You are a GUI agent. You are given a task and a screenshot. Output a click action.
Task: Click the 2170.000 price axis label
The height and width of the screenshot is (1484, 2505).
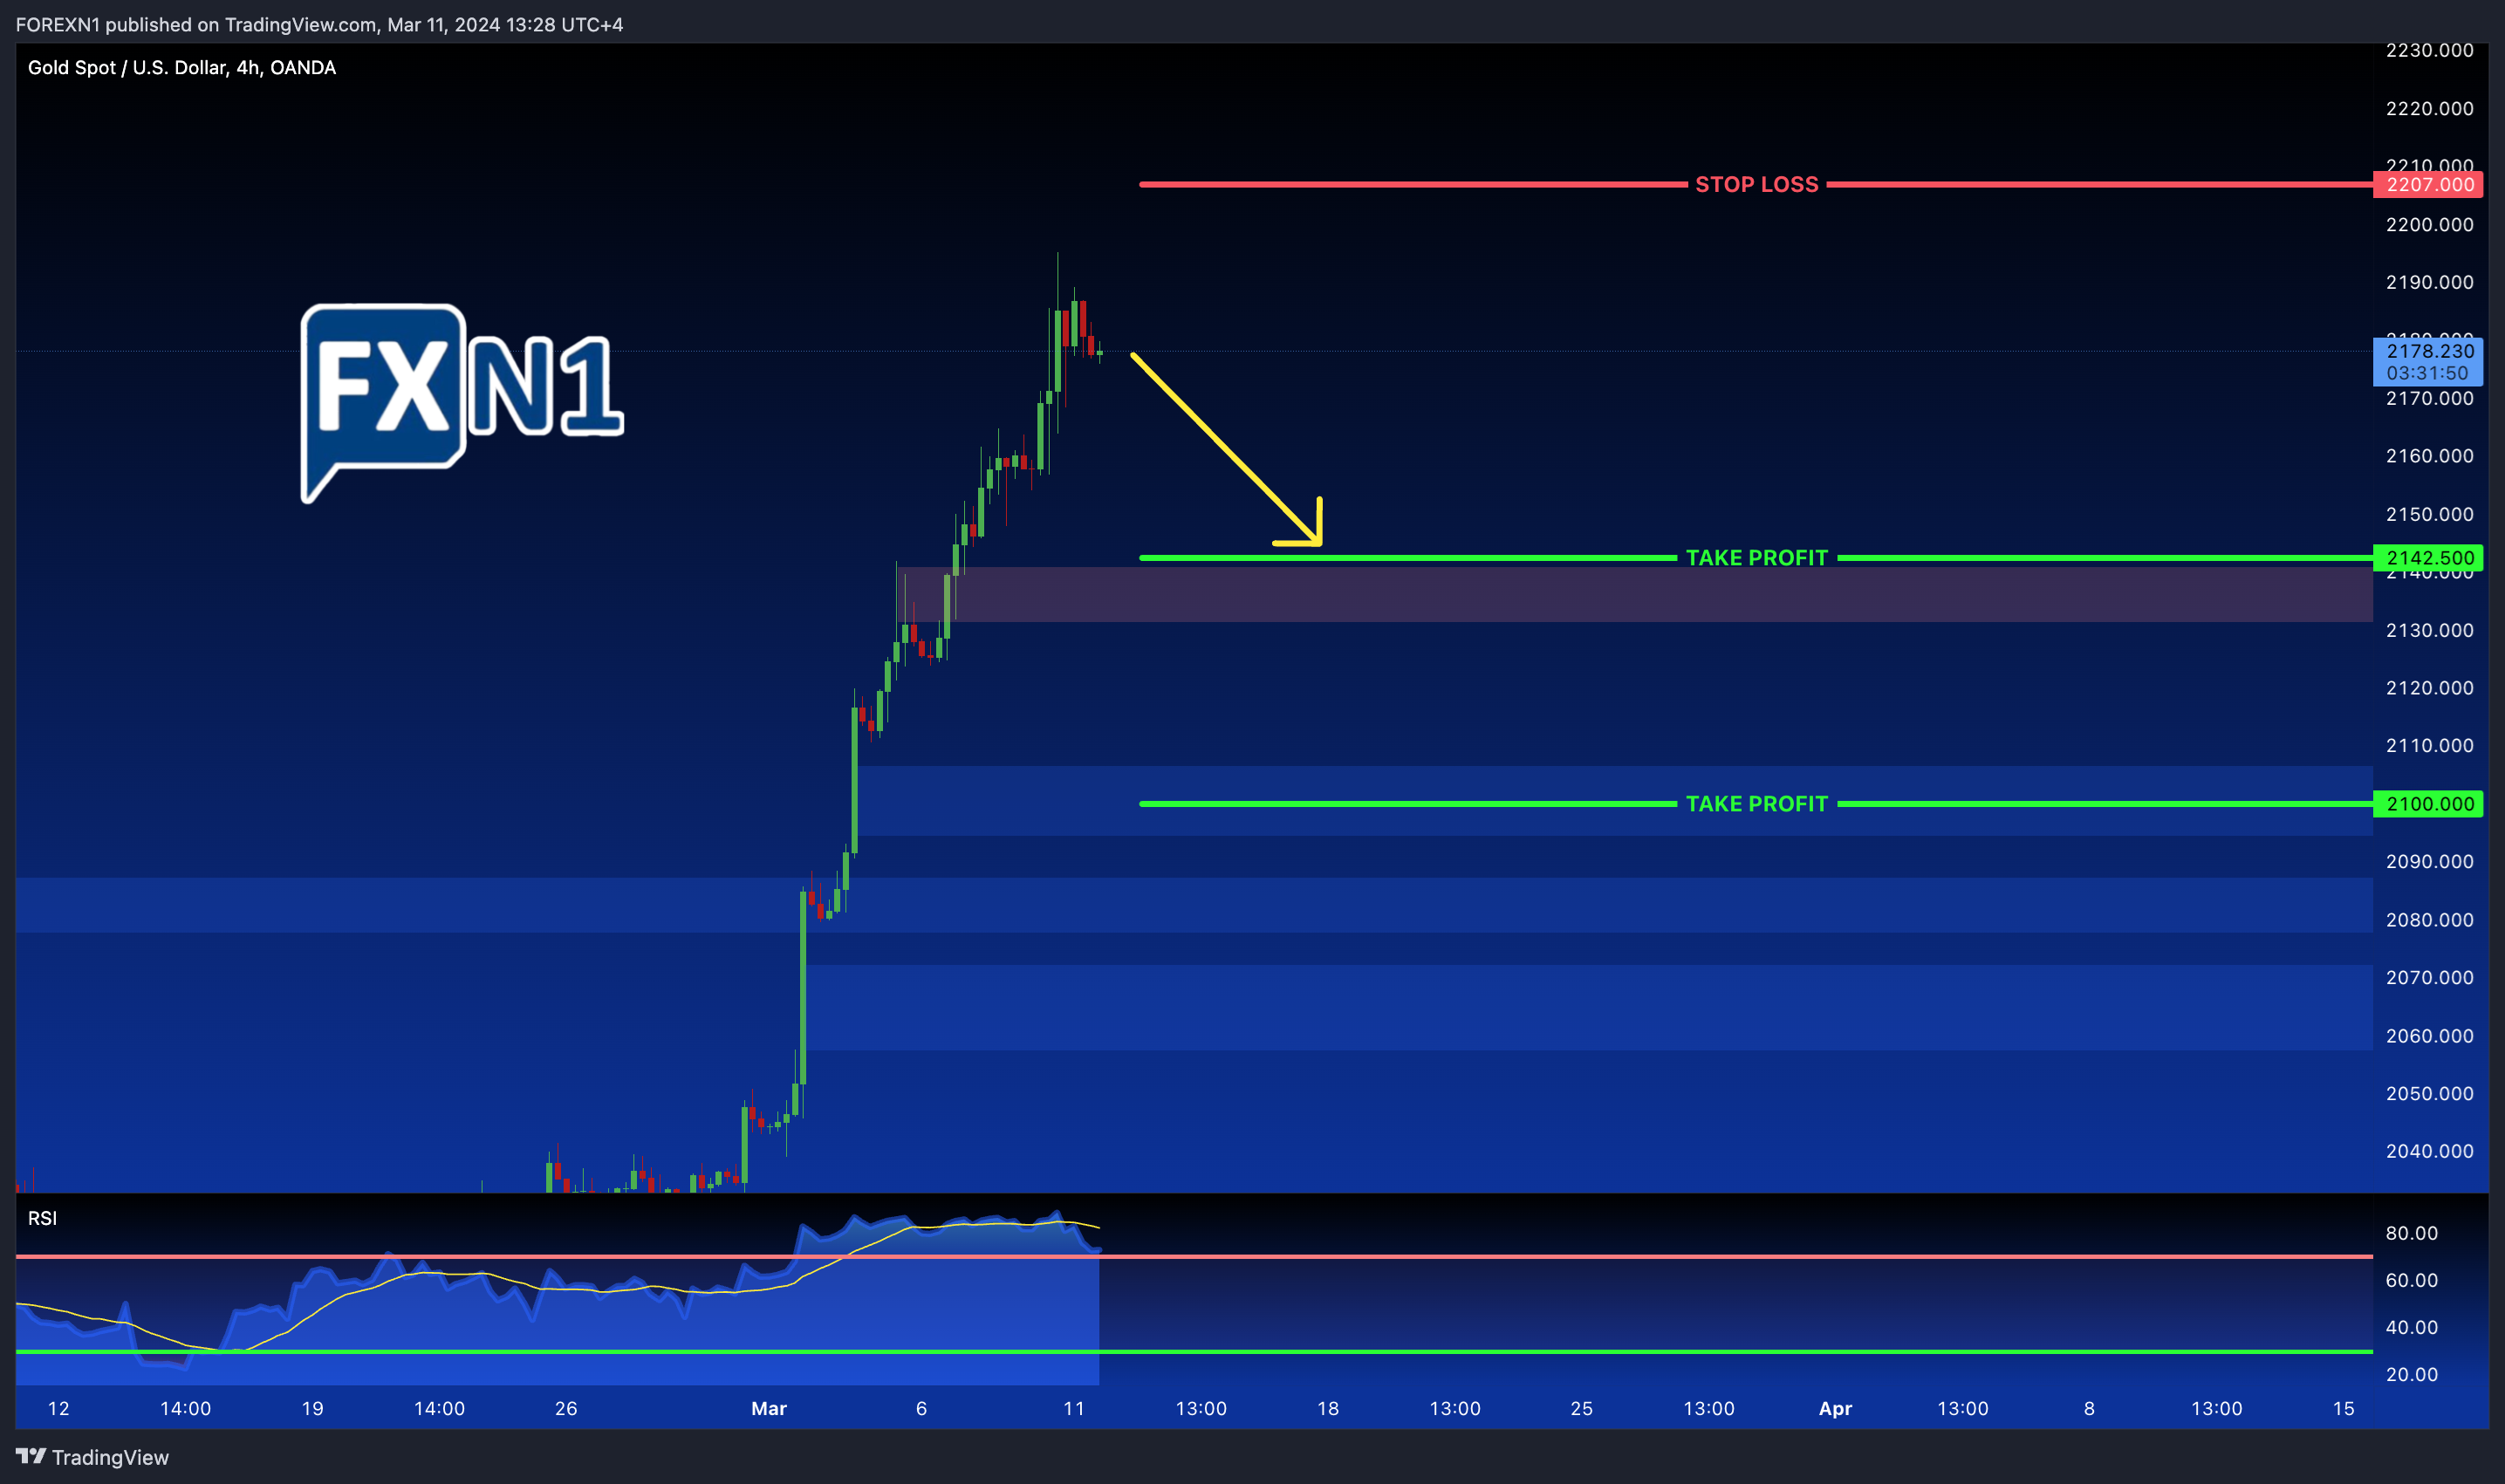point(2429,398)
